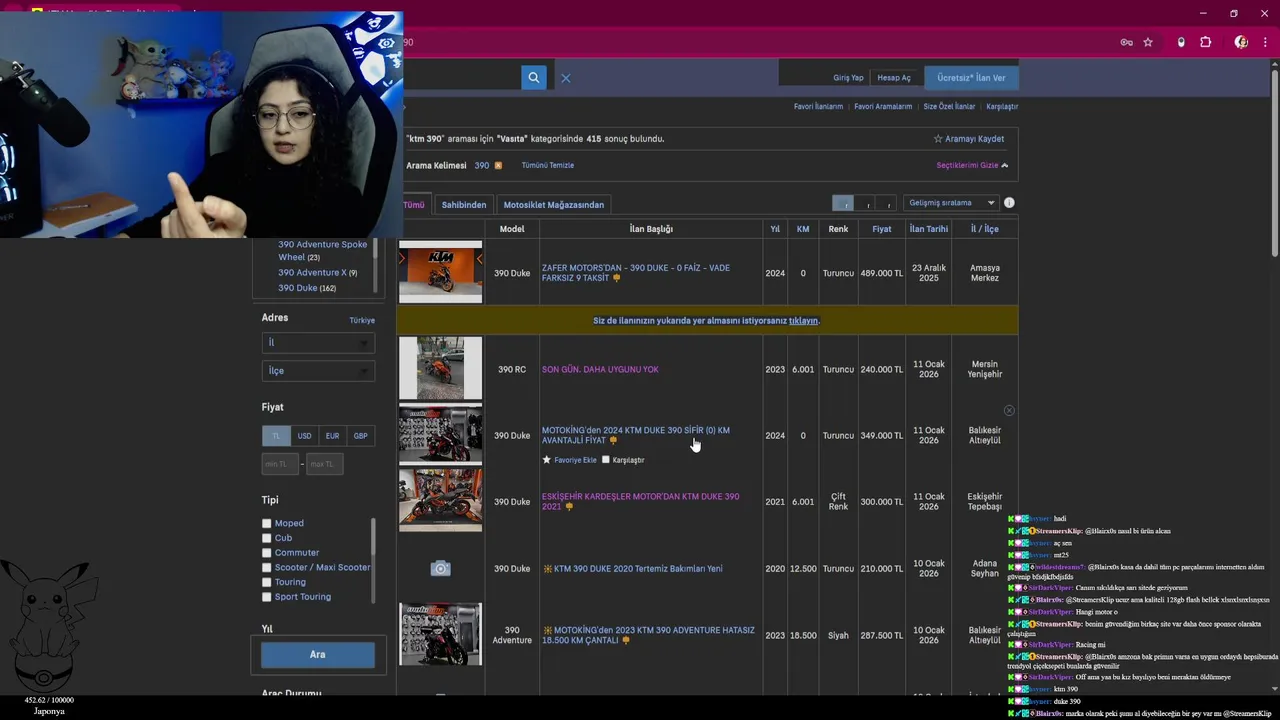
Task: Remove the 390 keyword filter tag
Action: click(x=498, y=165)
